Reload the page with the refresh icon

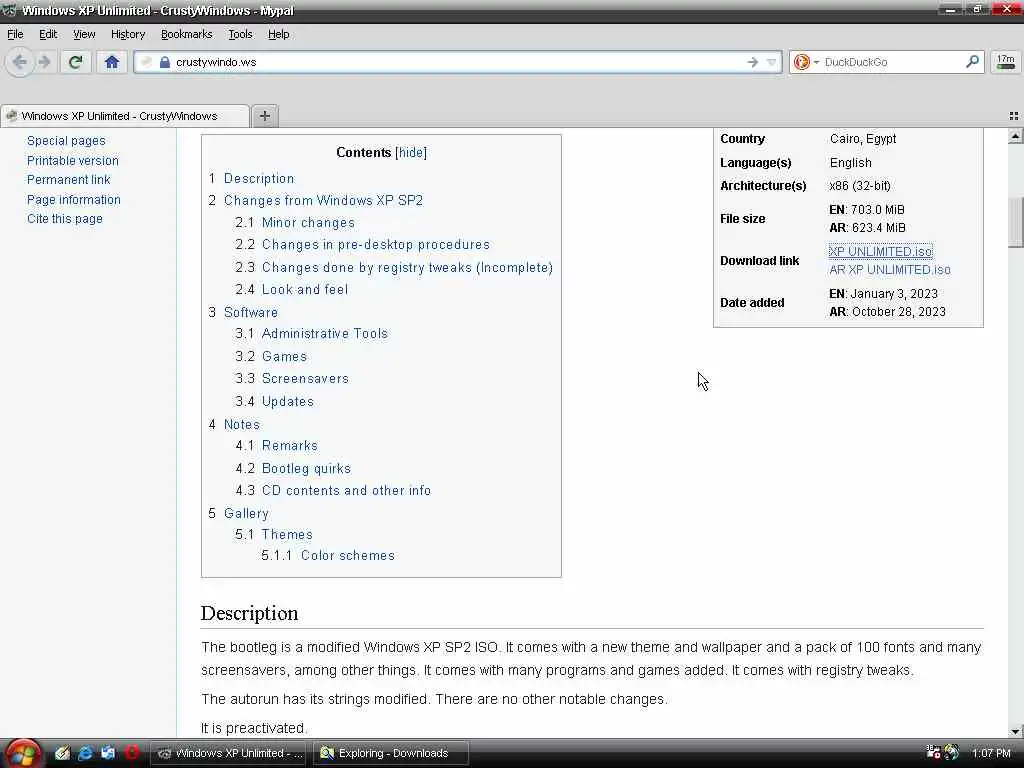click(76, 62)
